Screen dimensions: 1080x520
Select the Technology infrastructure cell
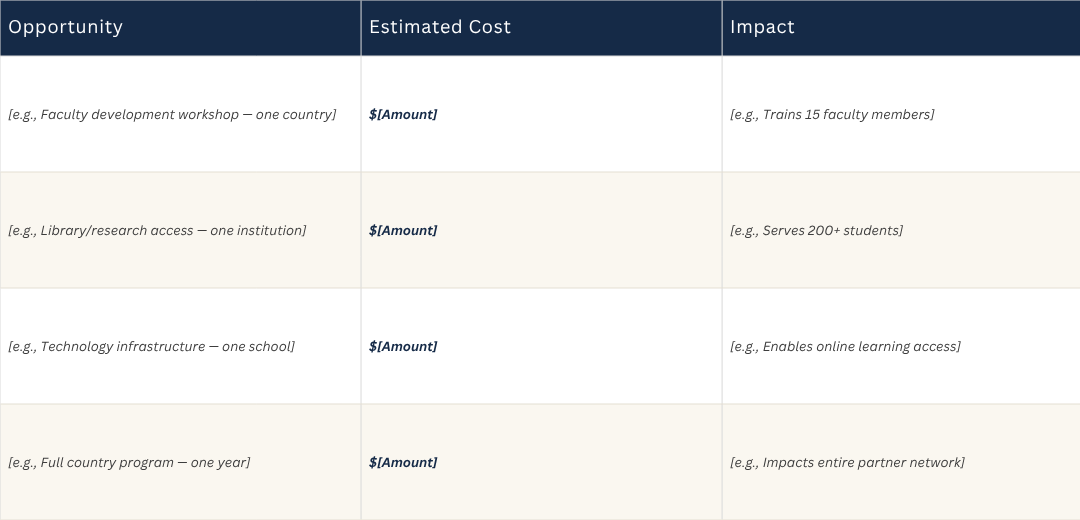(x=180, y=346)
